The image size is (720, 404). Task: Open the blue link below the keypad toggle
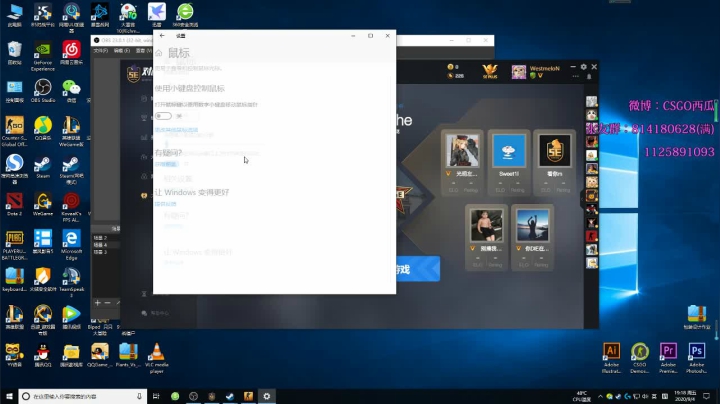(176, 130)
